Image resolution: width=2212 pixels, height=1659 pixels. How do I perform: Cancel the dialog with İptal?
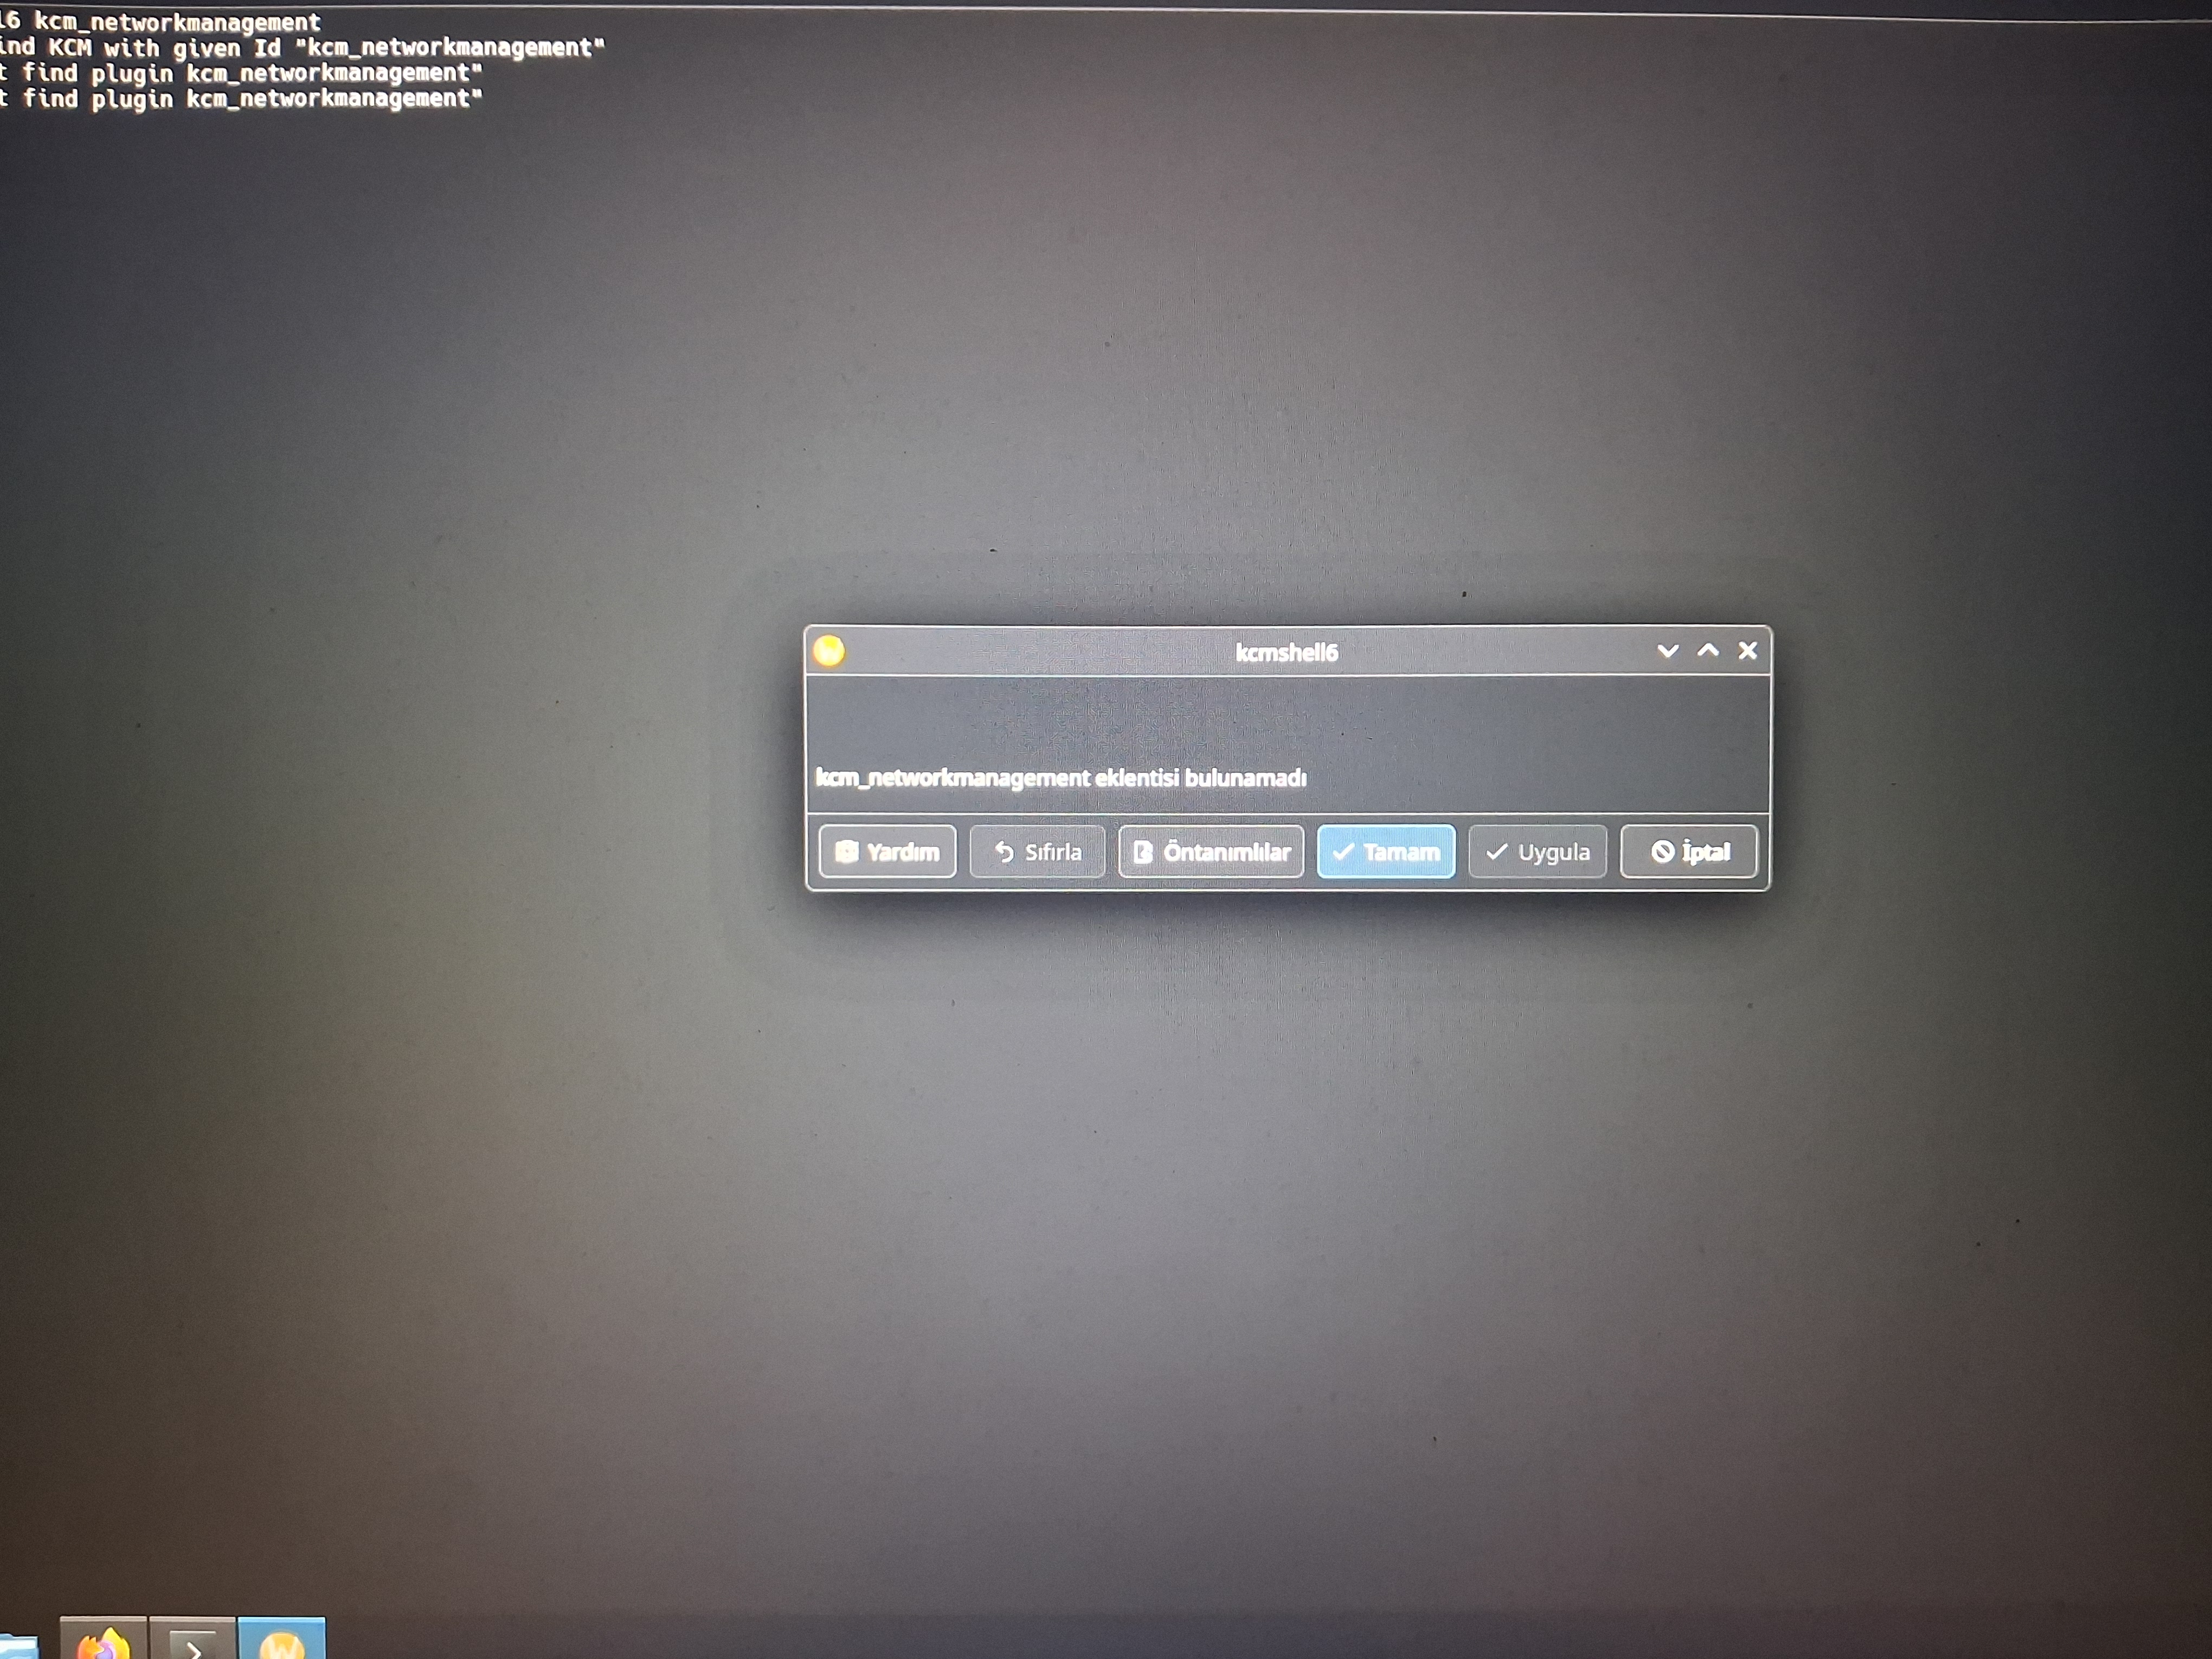click(1689, 852)
